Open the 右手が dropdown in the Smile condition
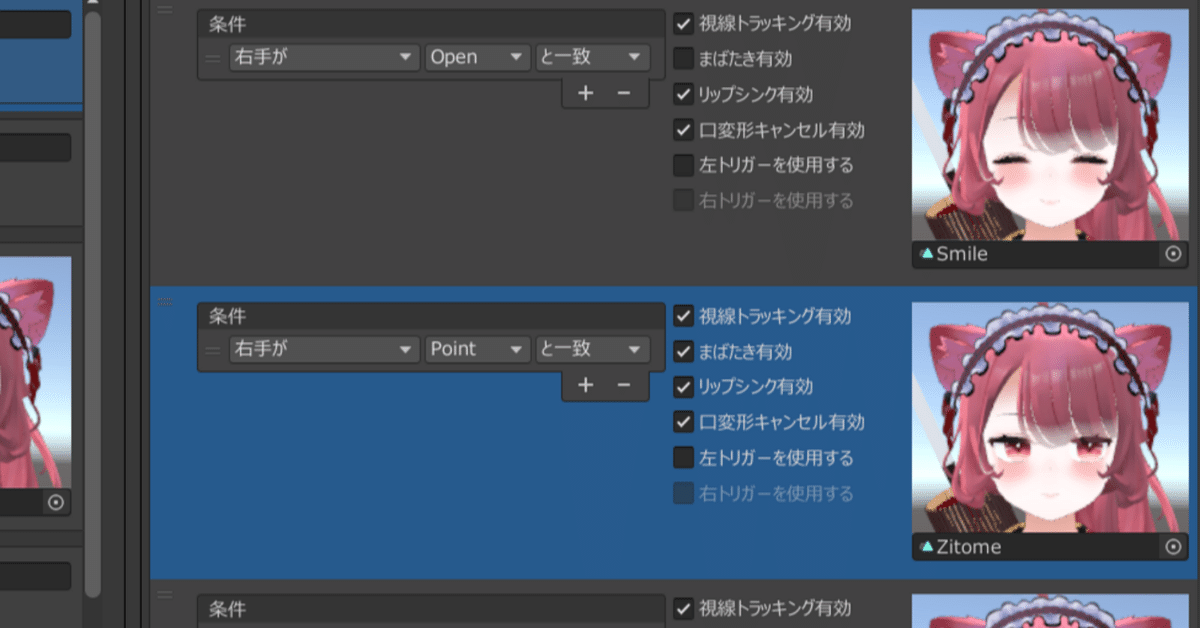Viewport: 1200px width, 628px height. (x=323, y=57)
